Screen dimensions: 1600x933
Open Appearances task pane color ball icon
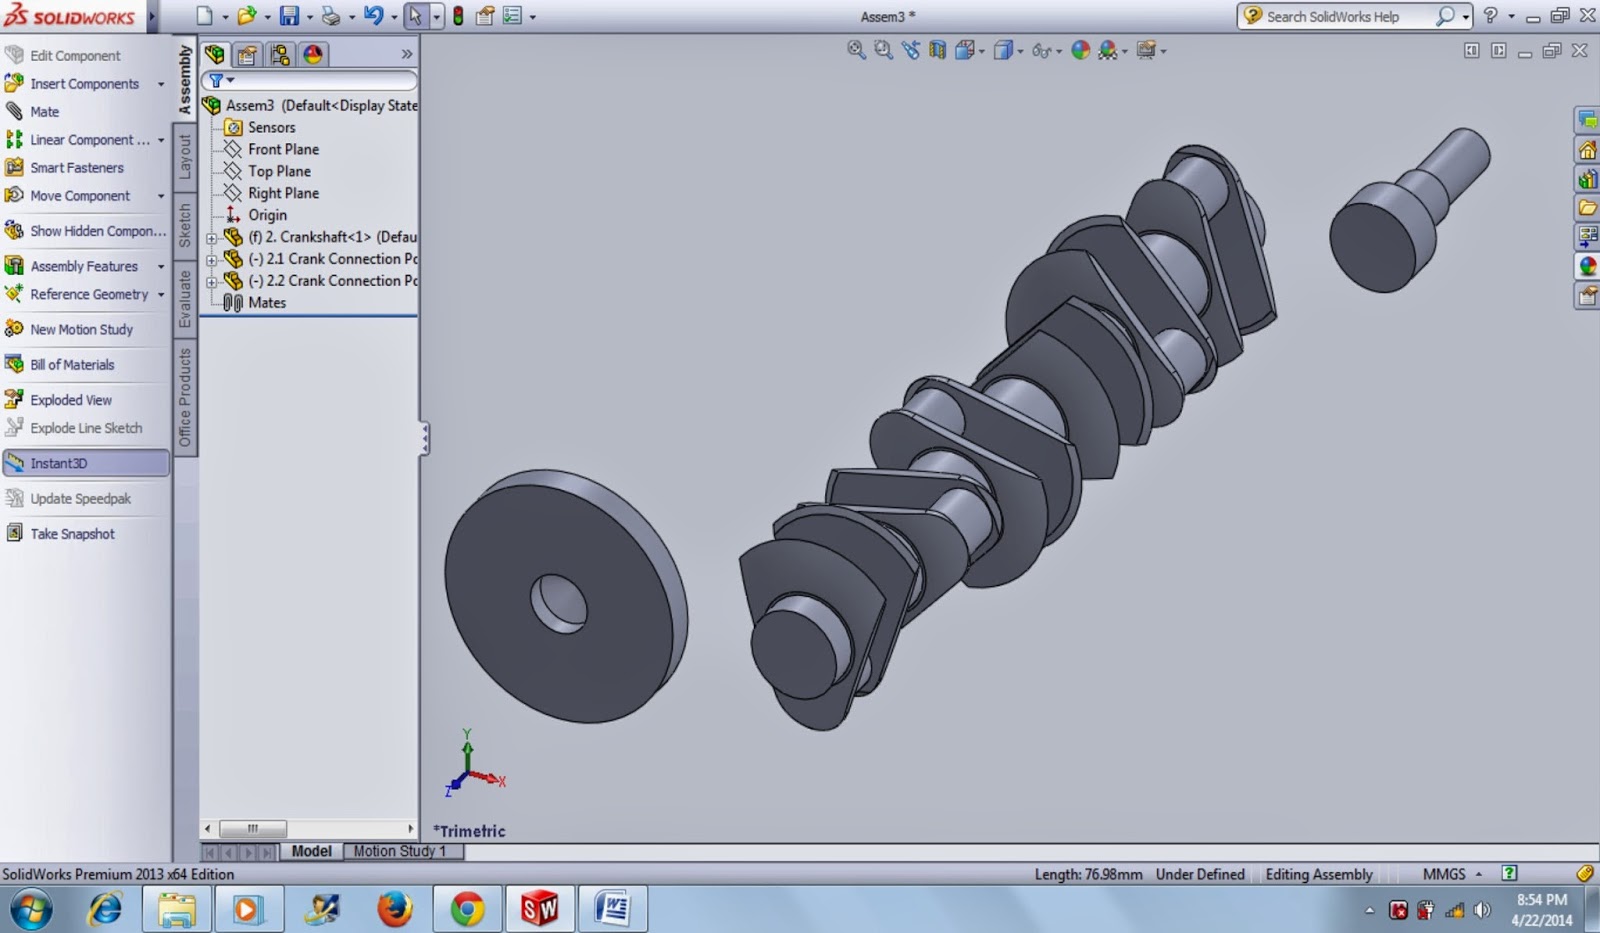click(x=1587, y=266)
